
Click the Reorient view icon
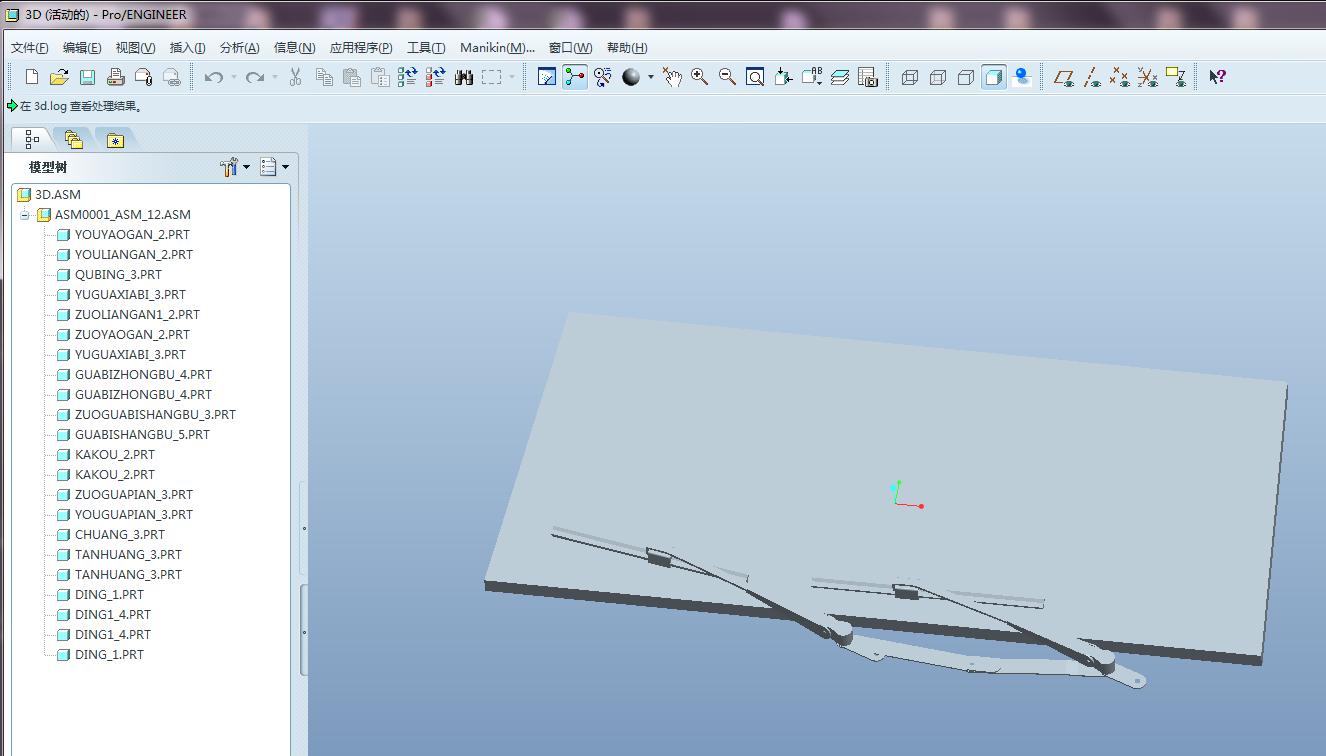783,77
